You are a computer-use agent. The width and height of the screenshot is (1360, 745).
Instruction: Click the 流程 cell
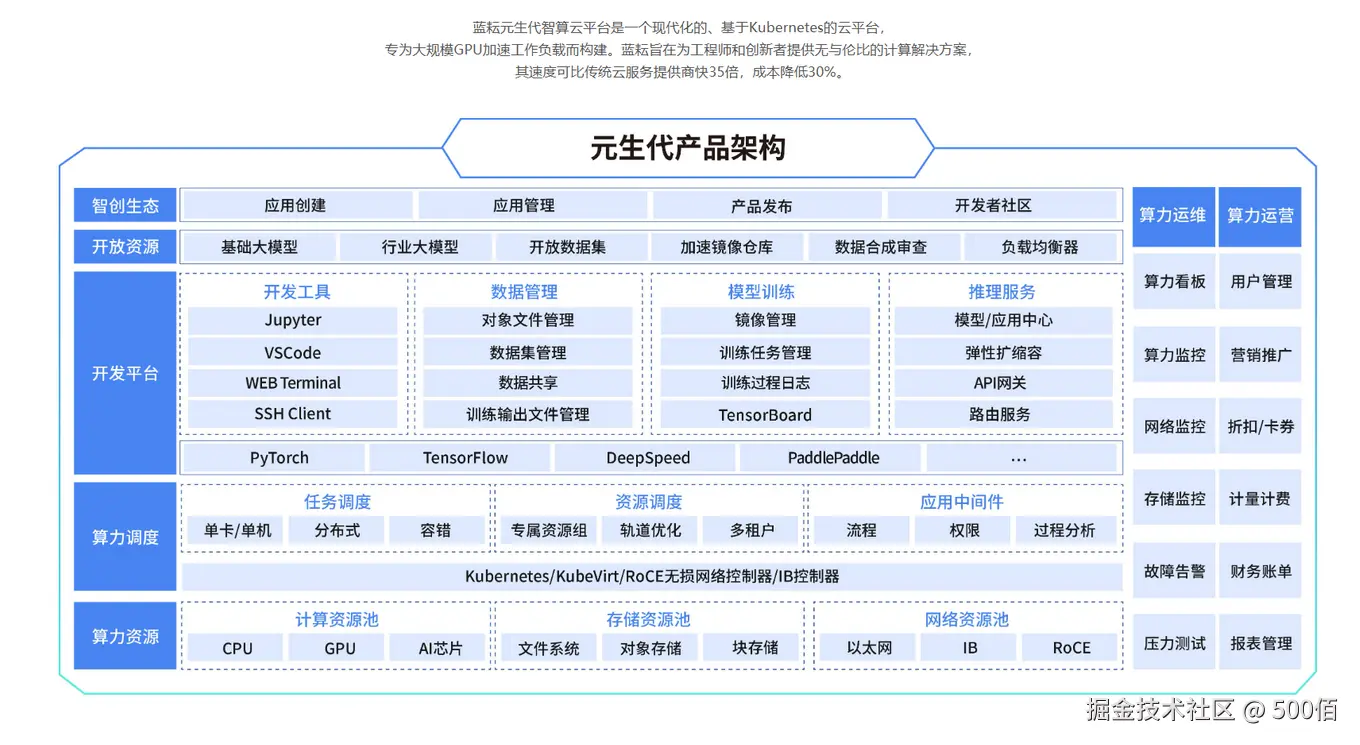tap(861, 531)
